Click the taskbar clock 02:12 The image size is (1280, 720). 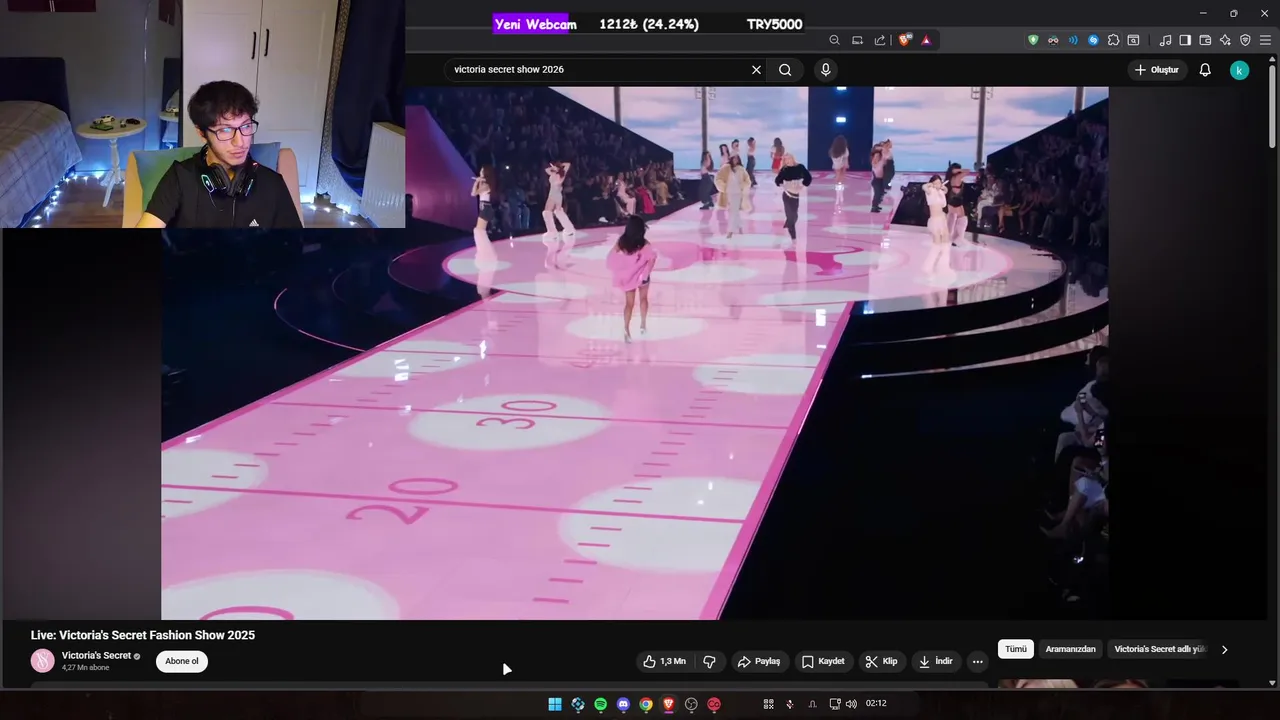click(x=876, y=704)
